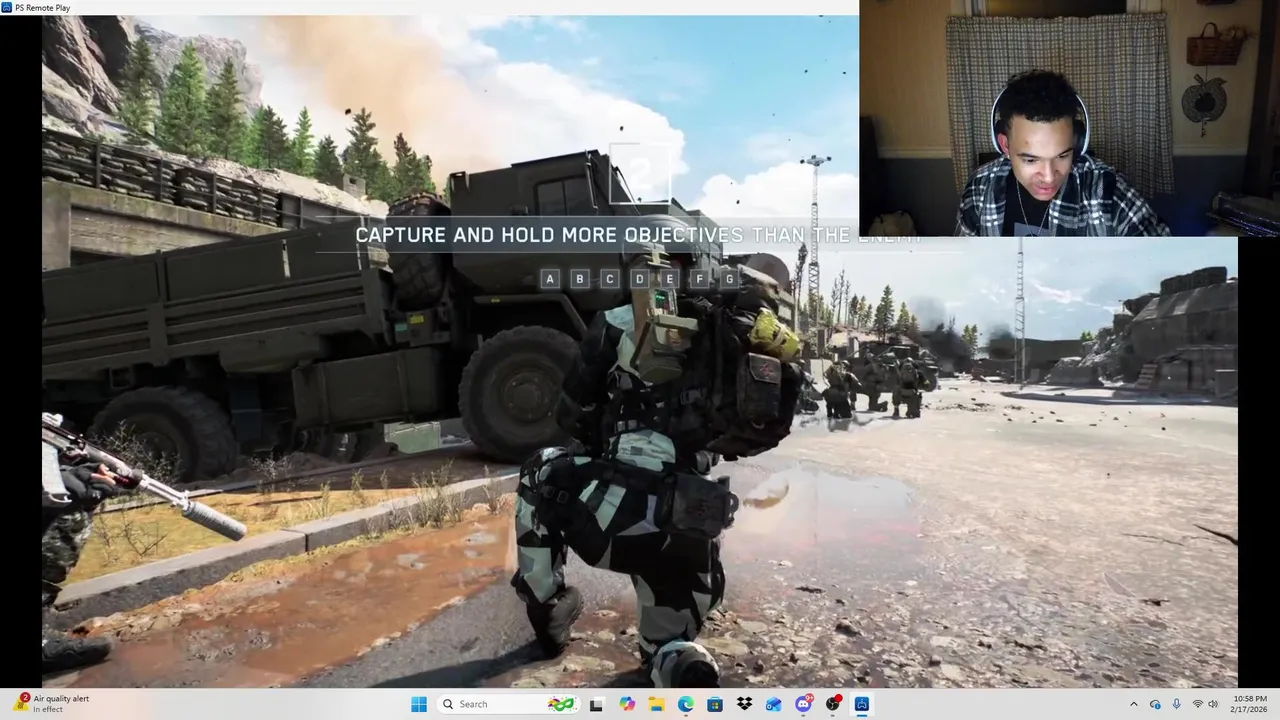This screenshot has width=1280, height=720.
Task: Open Microsoft Store from the taskbar
Action: pyautogui.click(x=715, y=704)
